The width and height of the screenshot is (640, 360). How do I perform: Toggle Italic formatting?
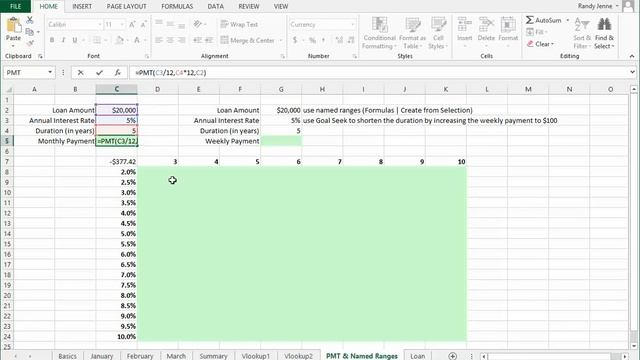63,40
